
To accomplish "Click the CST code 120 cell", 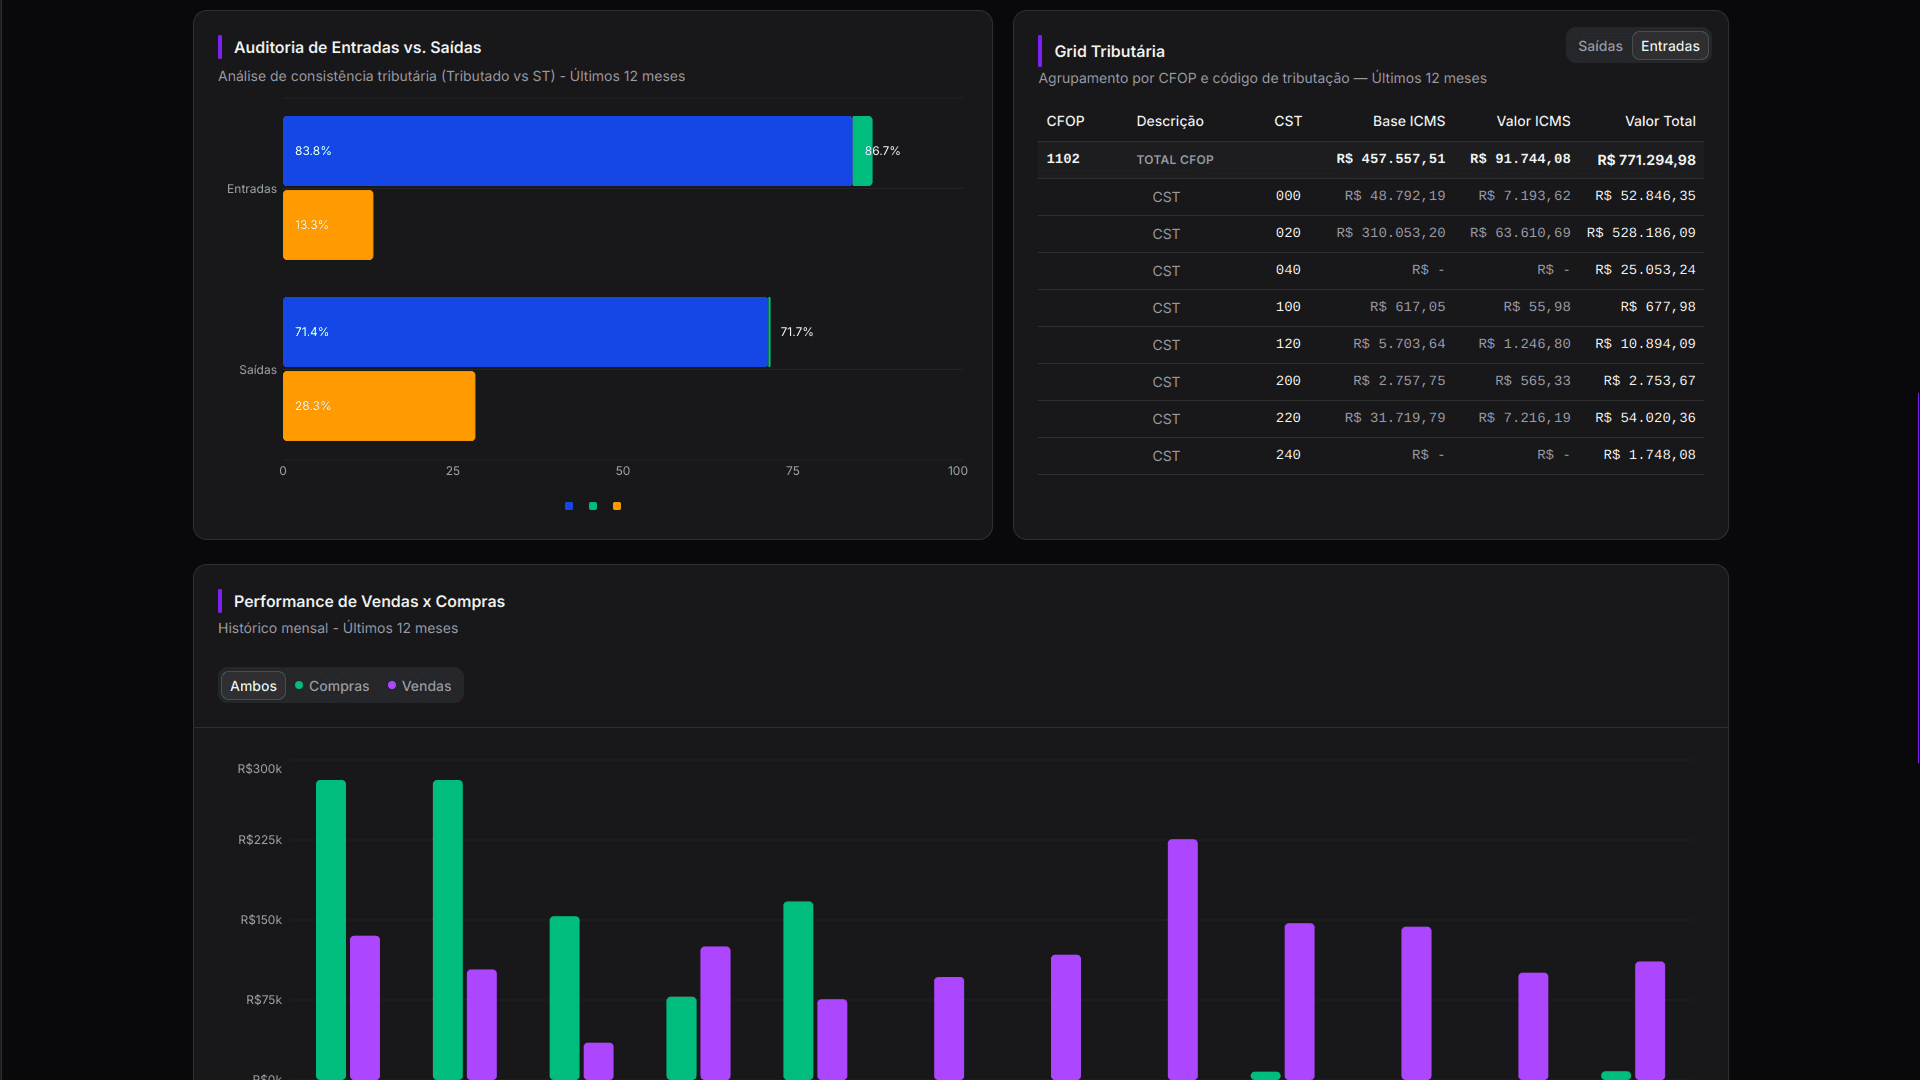I will [1288, 344].
